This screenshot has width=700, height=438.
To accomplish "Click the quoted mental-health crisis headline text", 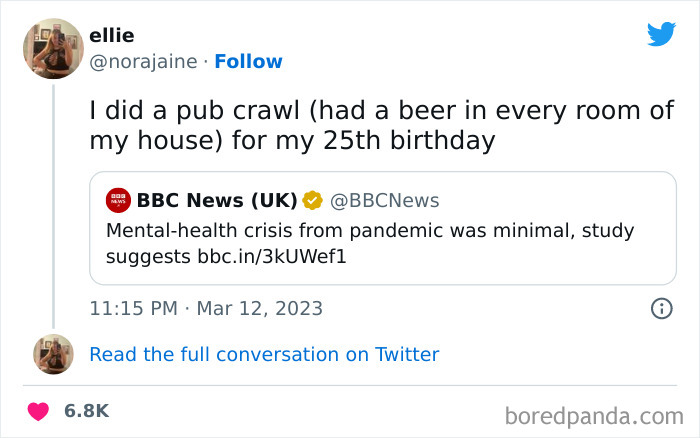I will tap(370, 231).
